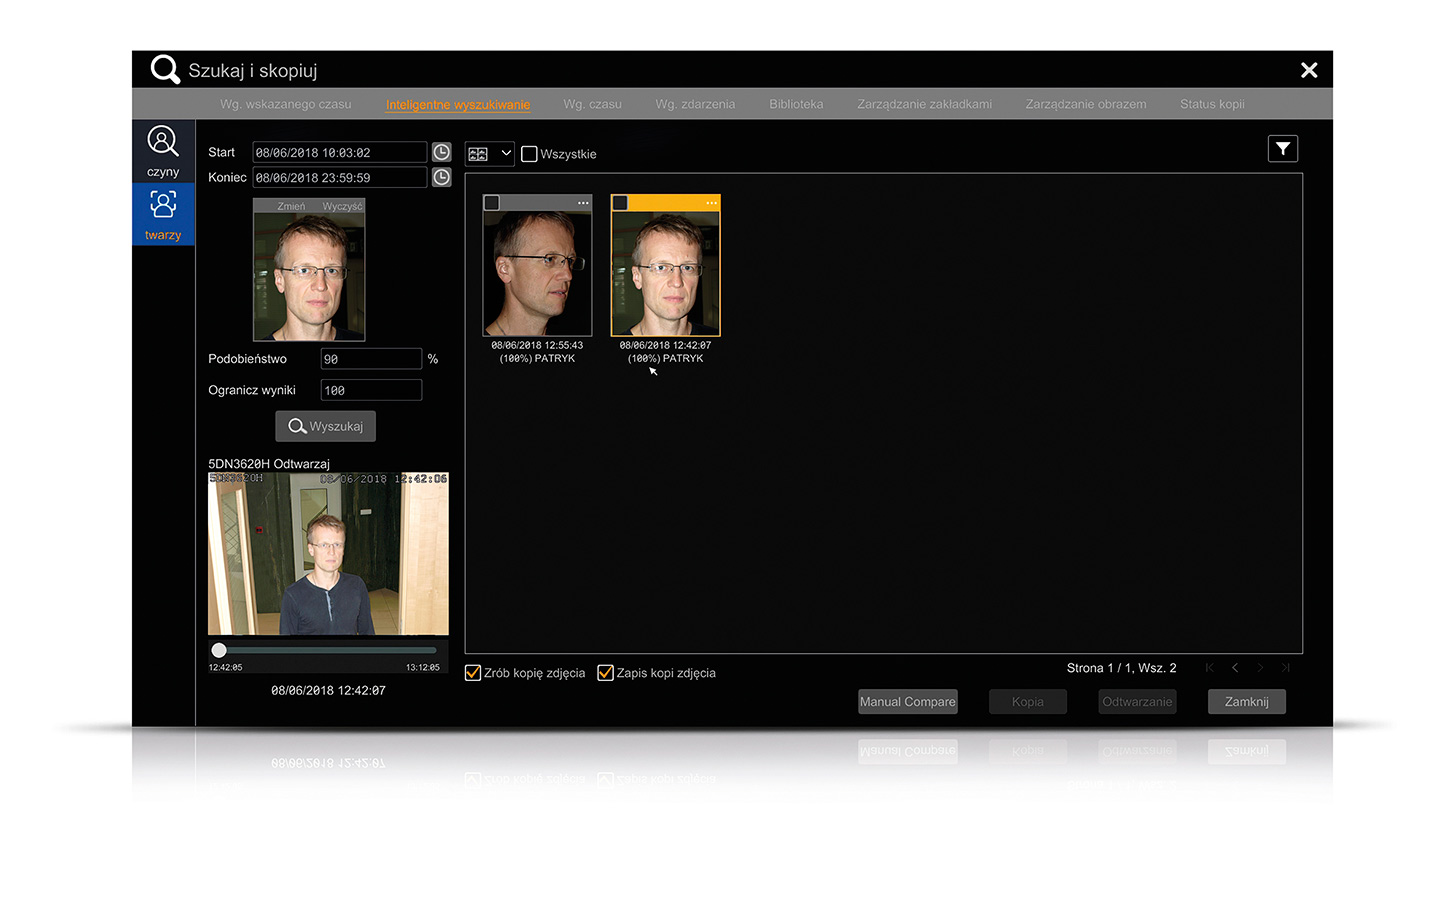1450x905 pixels.
Task: Open the Biblioteka tab
Action: pos(796,104)
